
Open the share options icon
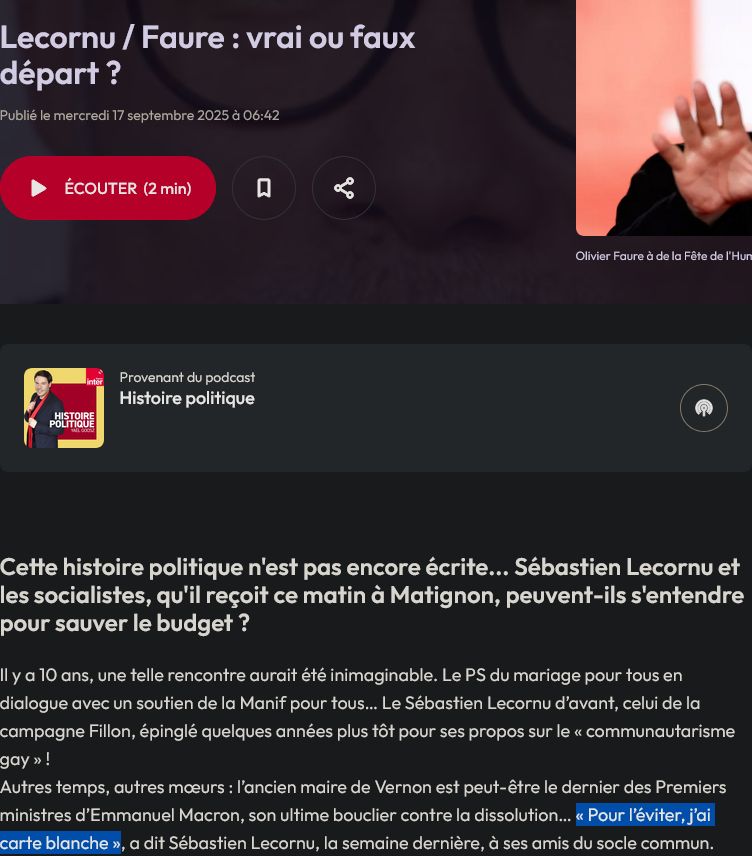pos(344,188)
